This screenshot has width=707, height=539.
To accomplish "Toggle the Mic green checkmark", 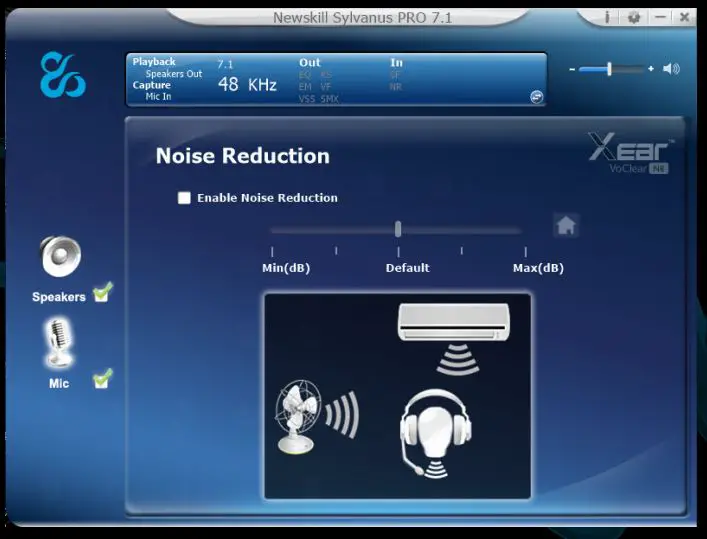I will (x=102, y=379).
